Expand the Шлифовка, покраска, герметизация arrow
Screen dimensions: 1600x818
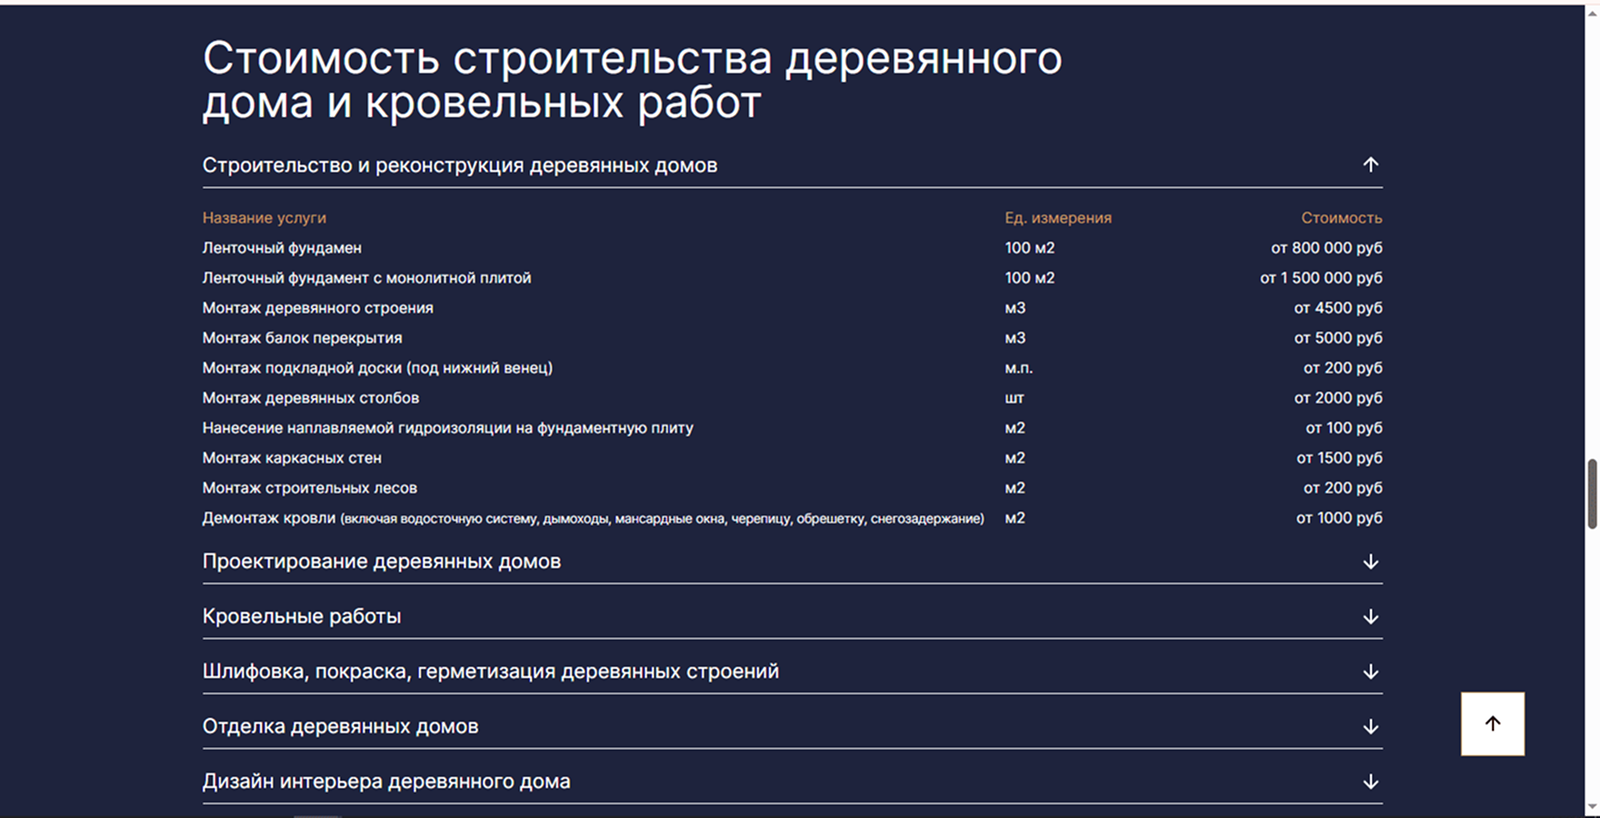(1371, 672)
